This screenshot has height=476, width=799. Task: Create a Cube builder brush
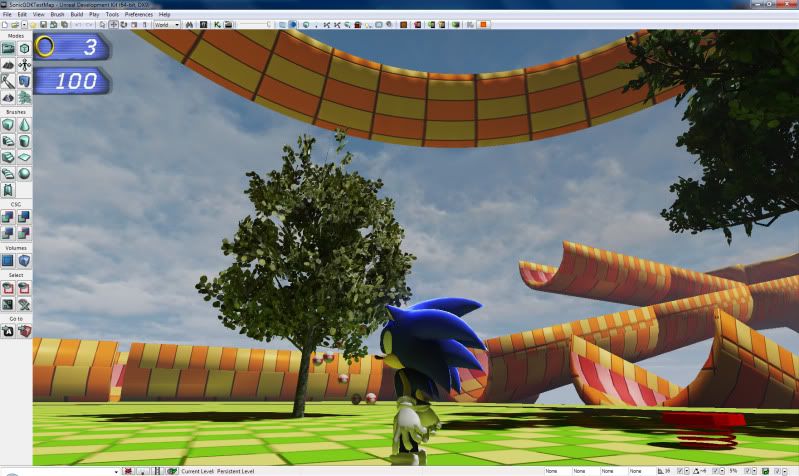coord(8,125)
